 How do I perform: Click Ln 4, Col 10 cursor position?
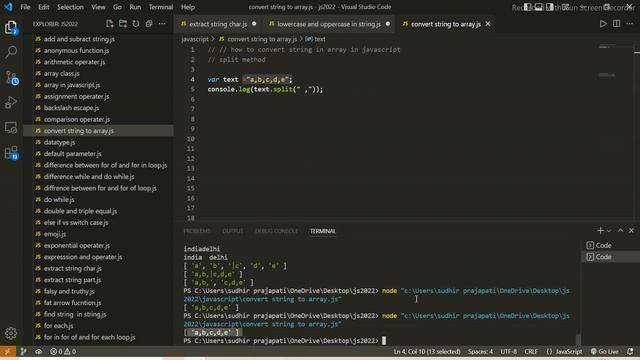click(x=427, y=351)
